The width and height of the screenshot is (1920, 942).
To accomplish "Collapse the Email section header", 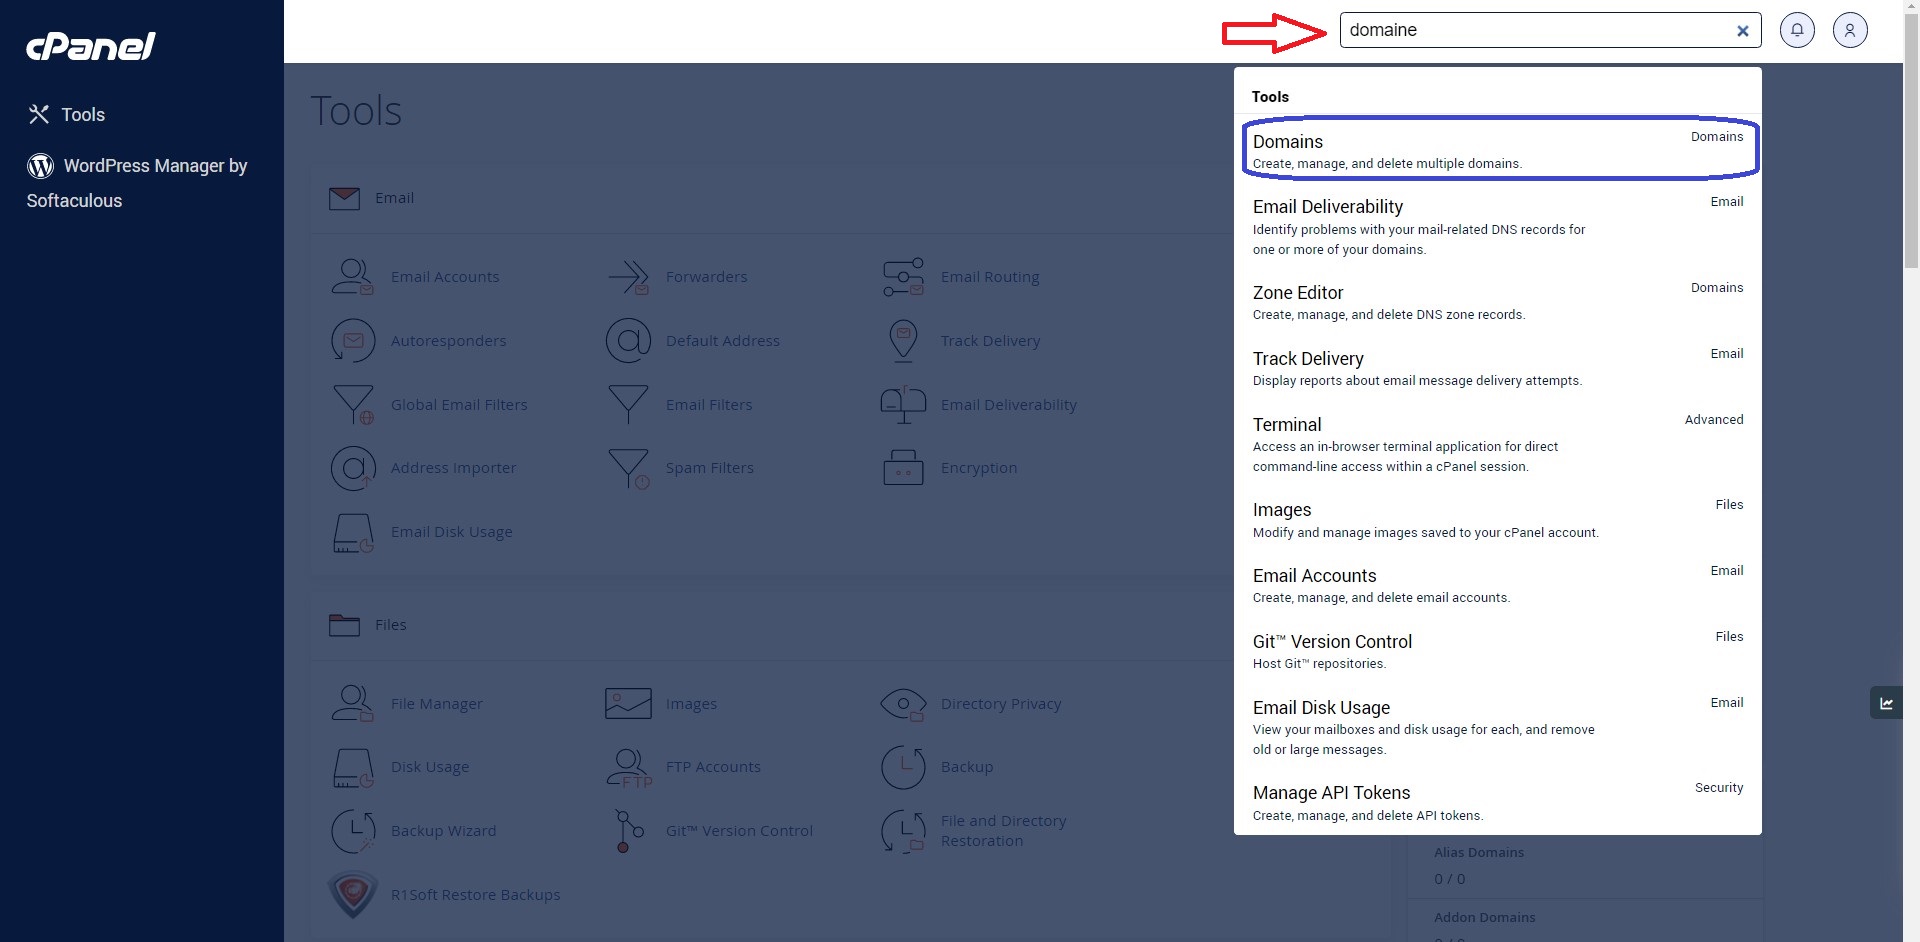I will (x=394, y=198).
